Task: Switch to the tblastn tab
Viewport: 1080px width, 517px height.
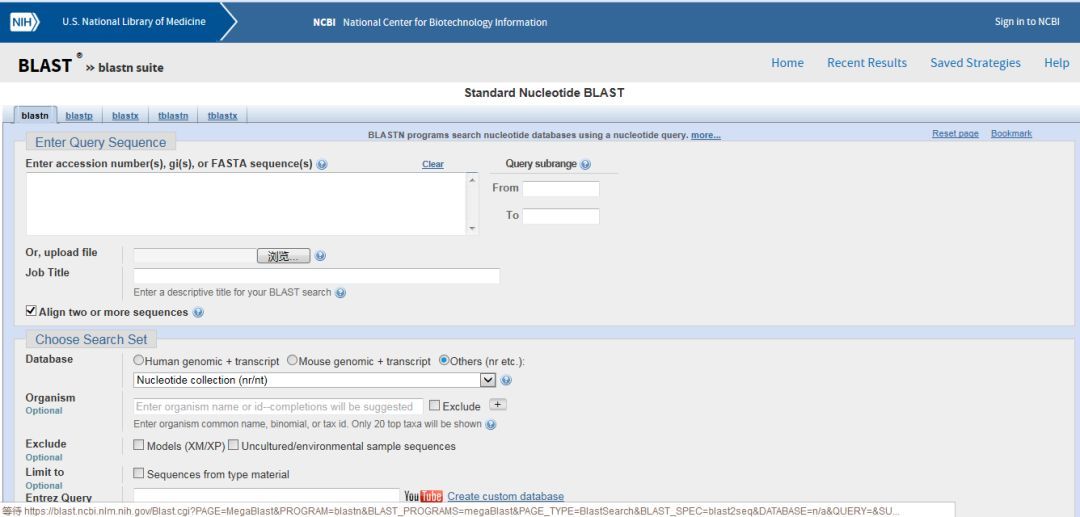Action: coord(173,116)
